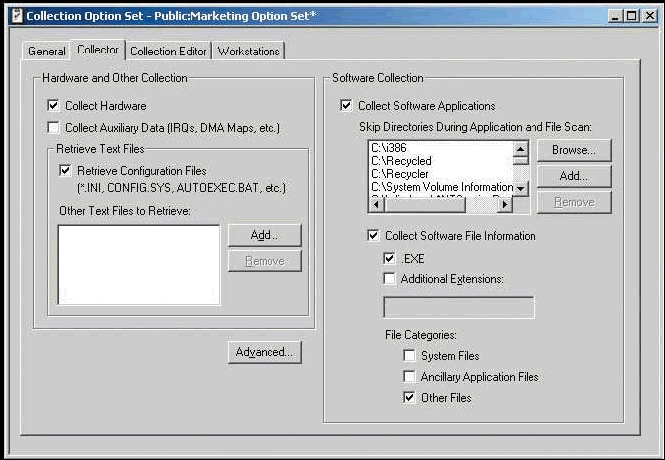Click skip list scroll up arrow
Screen dimensions: 665x460
click(521, 149)
